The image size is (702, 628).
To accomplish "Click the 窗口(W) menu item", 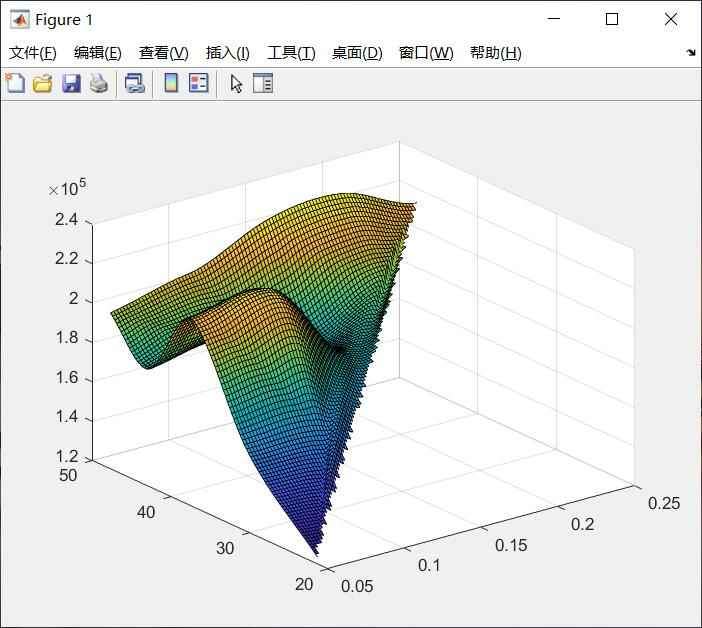I will point(425,53).
